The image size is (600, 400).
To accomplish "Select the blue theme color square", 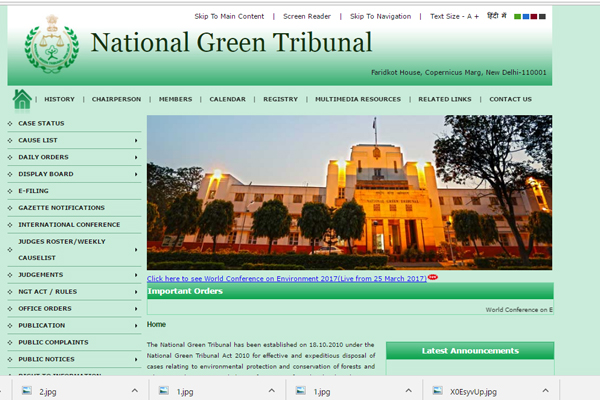I will click(524, 17).
